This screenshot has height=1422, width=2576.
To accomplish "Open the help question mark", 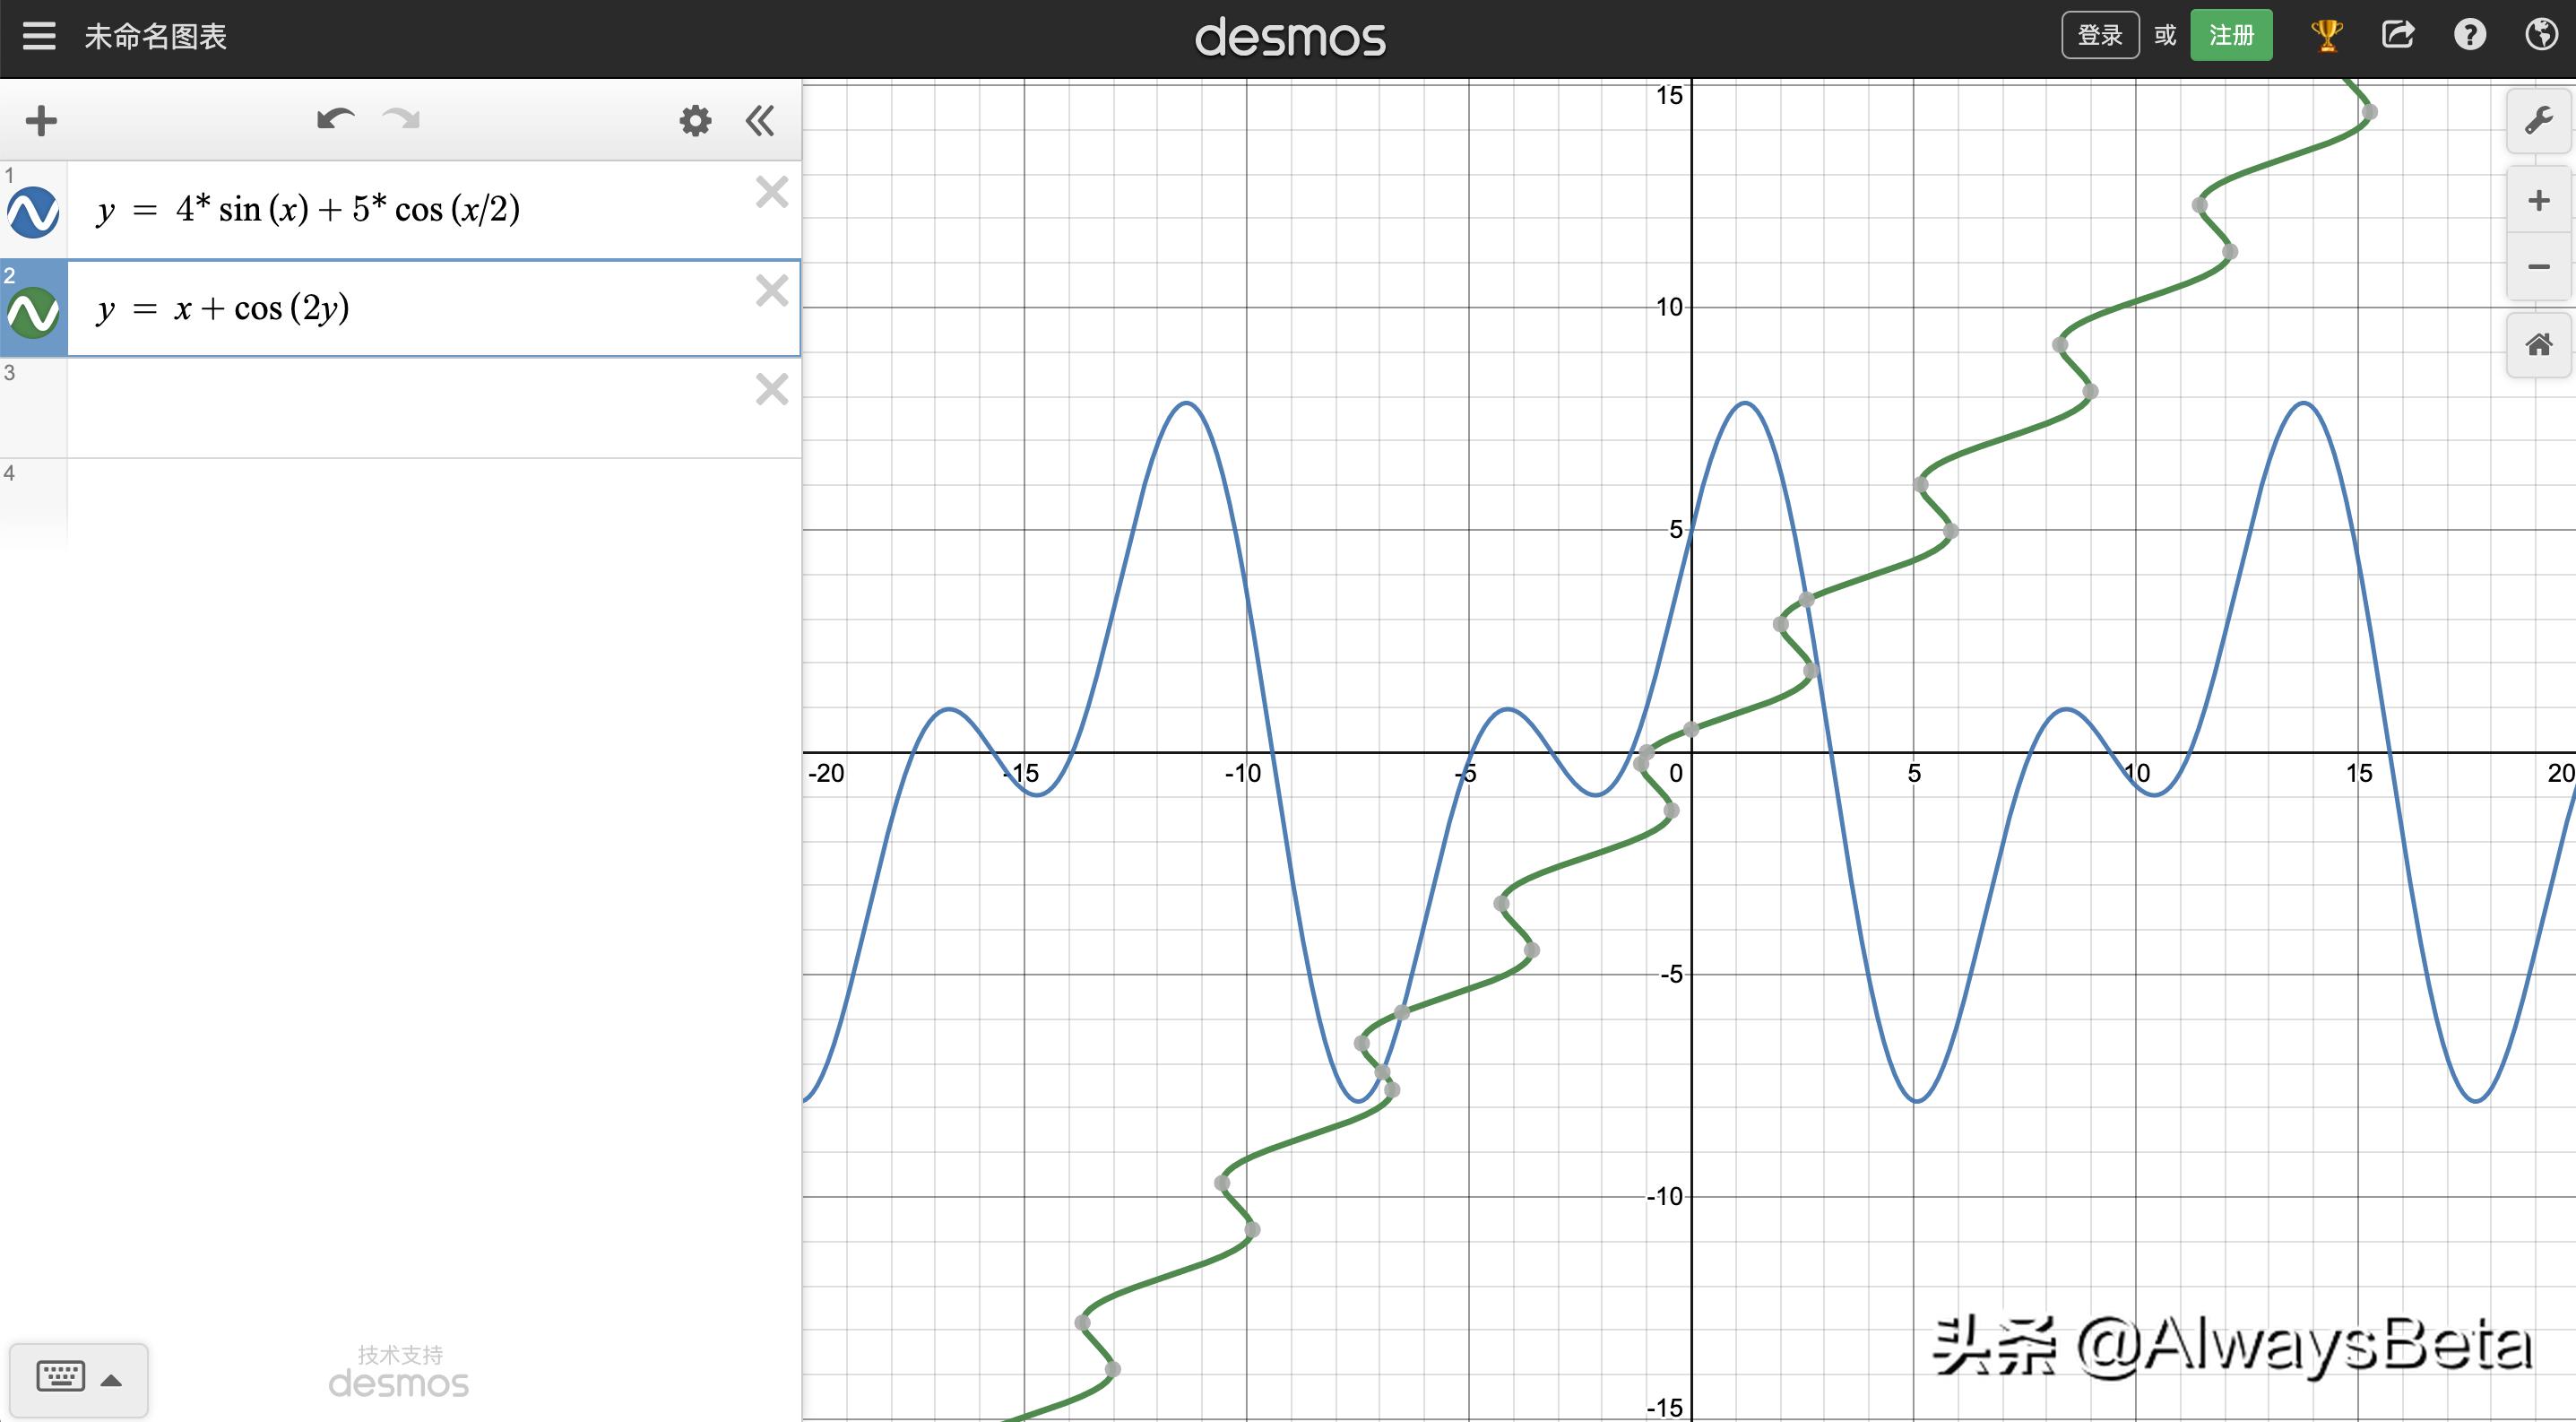I will tap(2469, 36).
